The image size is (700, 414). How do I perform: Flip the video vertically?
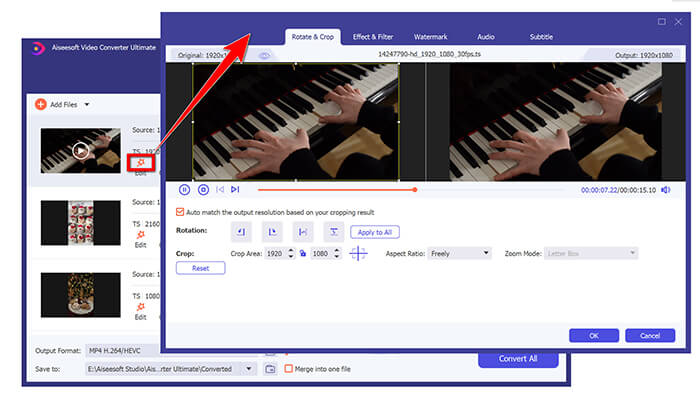tap(333, 232)
